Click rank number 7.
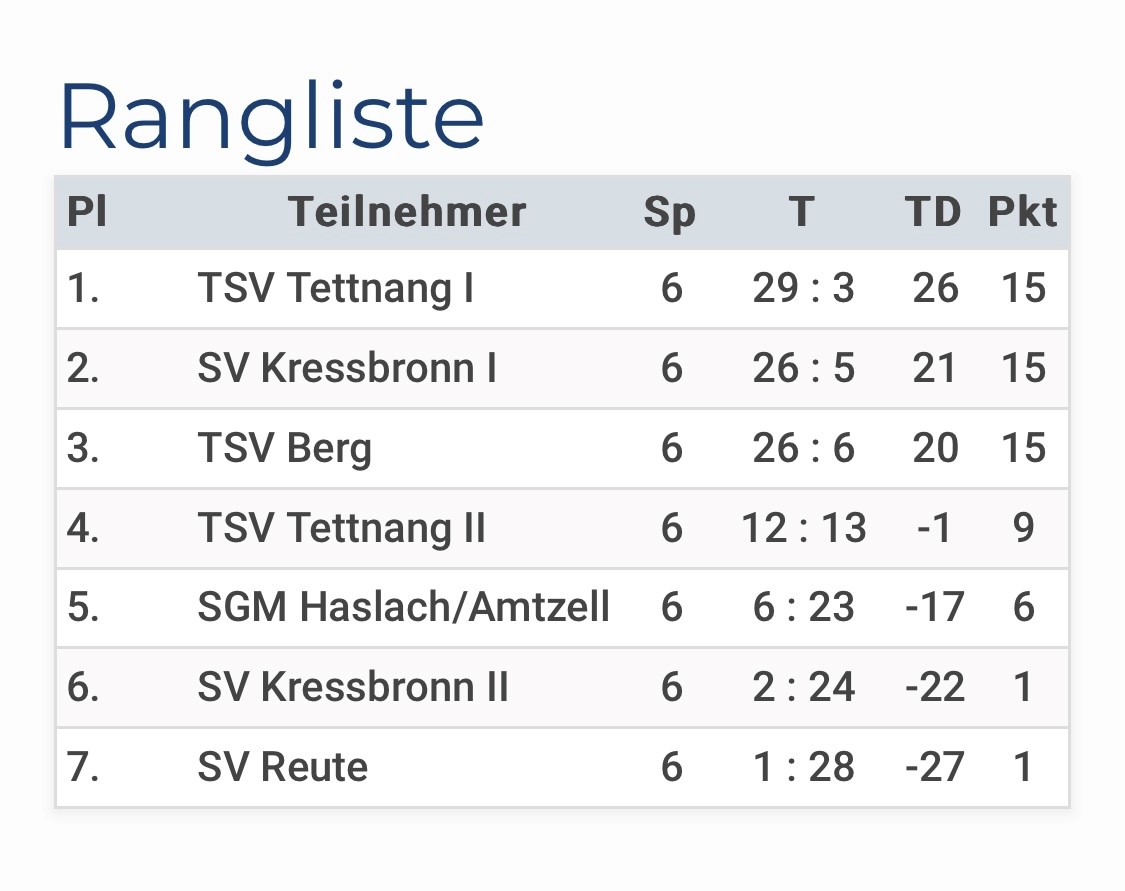The width and height of the screenshot is (1125, 891). coord(83,767)
